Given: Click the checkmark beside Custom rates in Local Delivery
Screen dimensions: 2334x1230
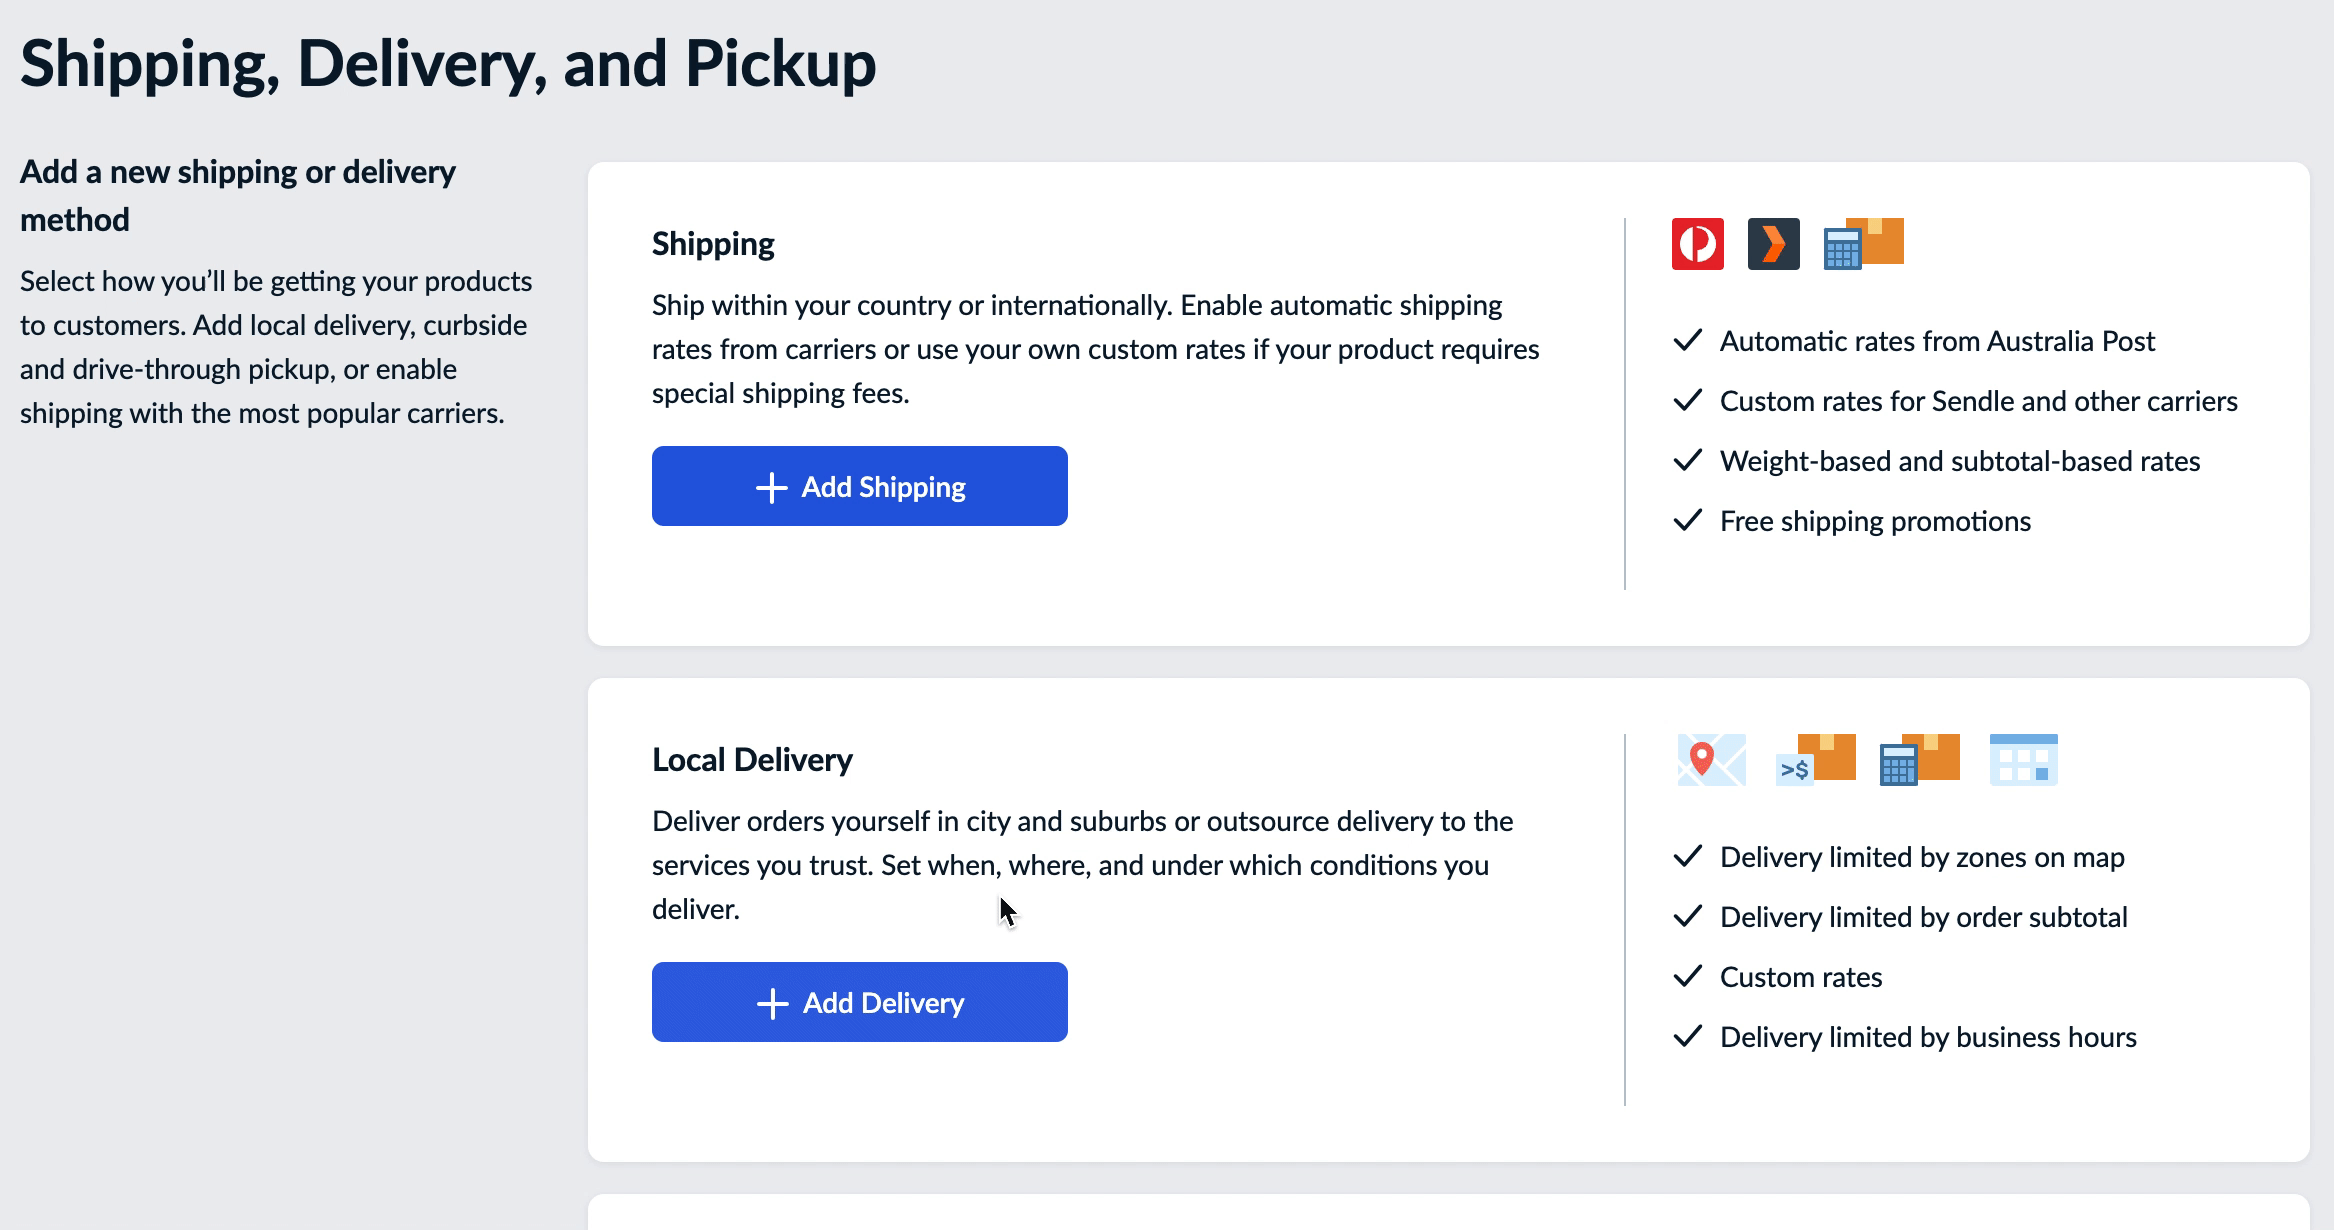Looking at the screenshot, I should (1688, 977).
